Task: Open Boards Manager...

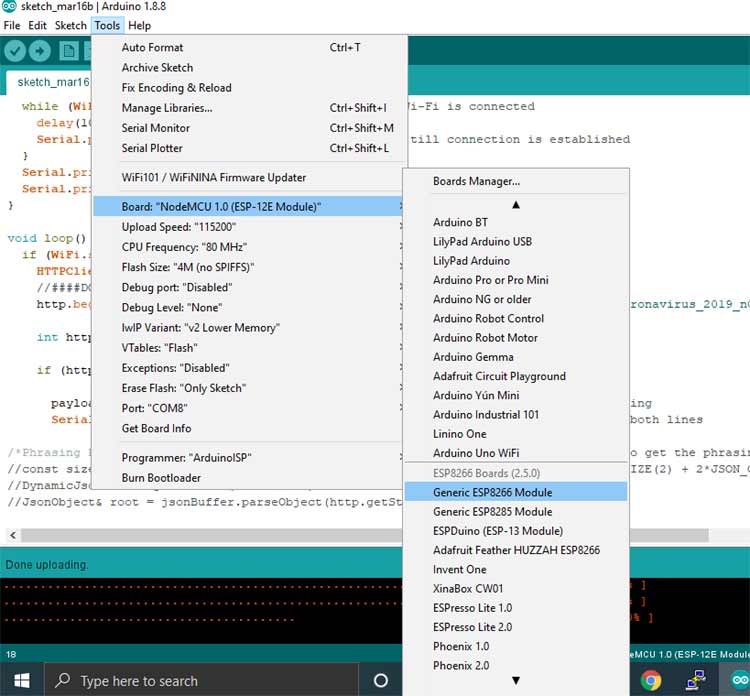Action: click(516, 181)
